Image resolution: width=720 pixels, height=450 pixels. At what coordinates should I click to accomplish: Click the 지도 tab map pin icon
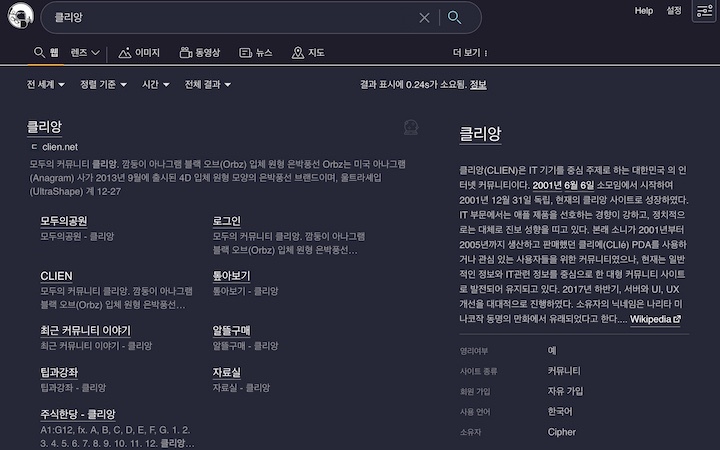coord(298,53)
